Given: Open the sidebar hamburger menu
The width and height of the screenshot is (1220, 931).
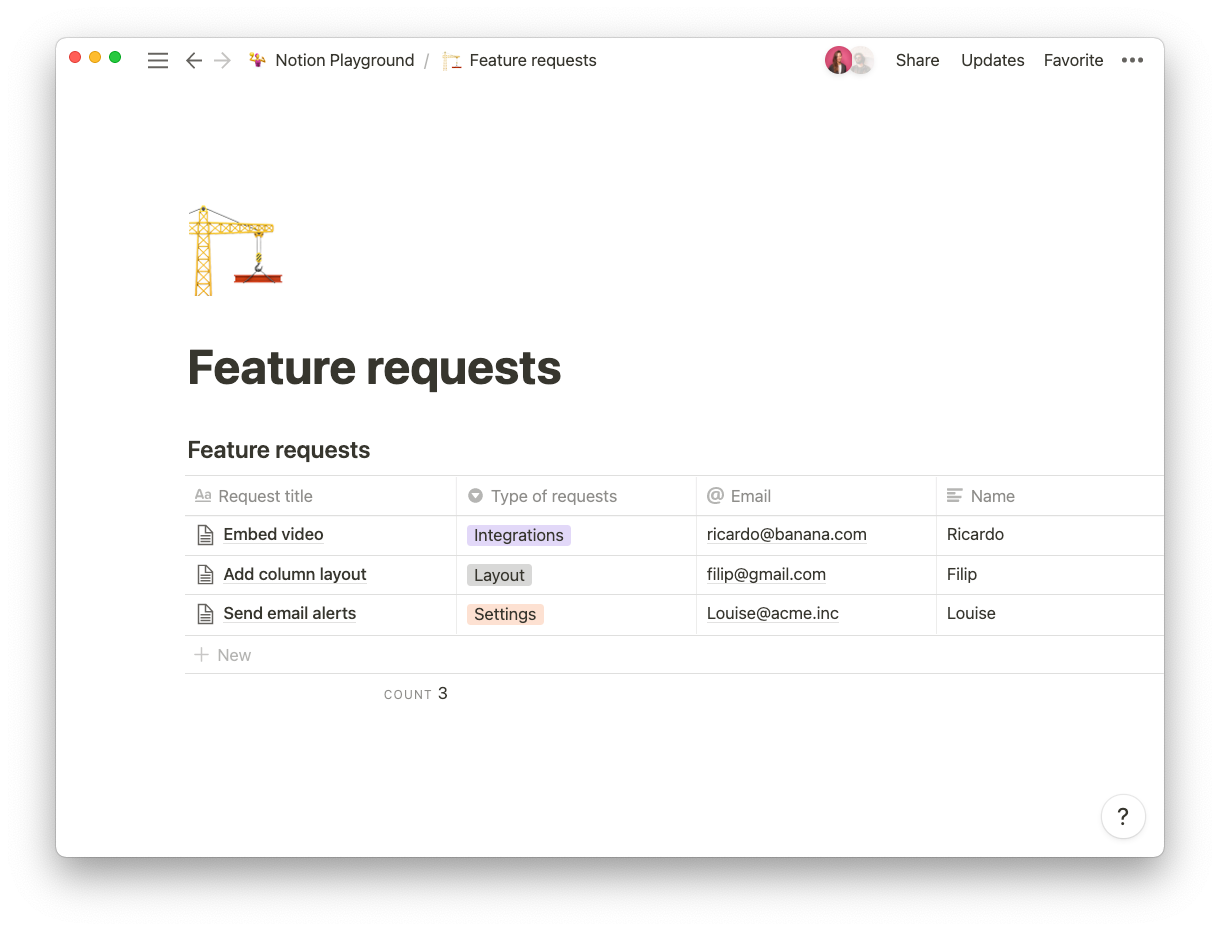Looking at the screenshot, I should (x=158, y=61).
